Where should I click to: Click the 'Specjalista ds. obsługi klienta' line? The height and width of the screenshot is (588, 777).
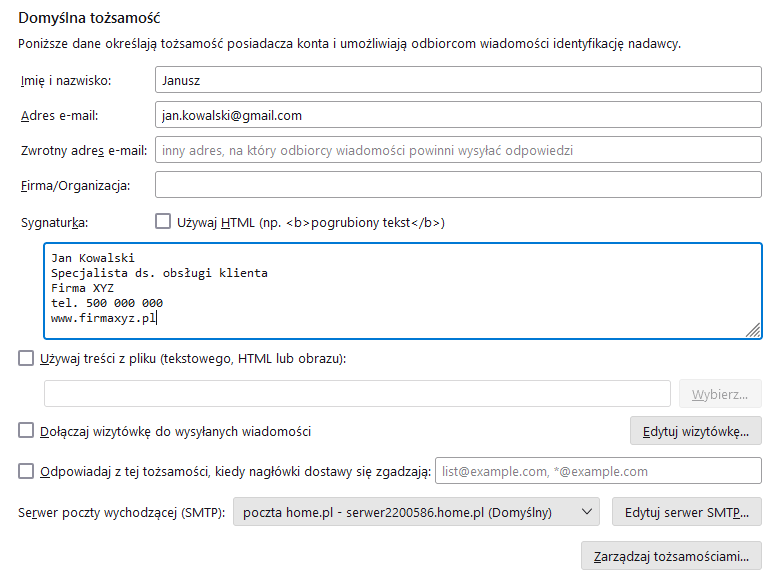point(159,273)
